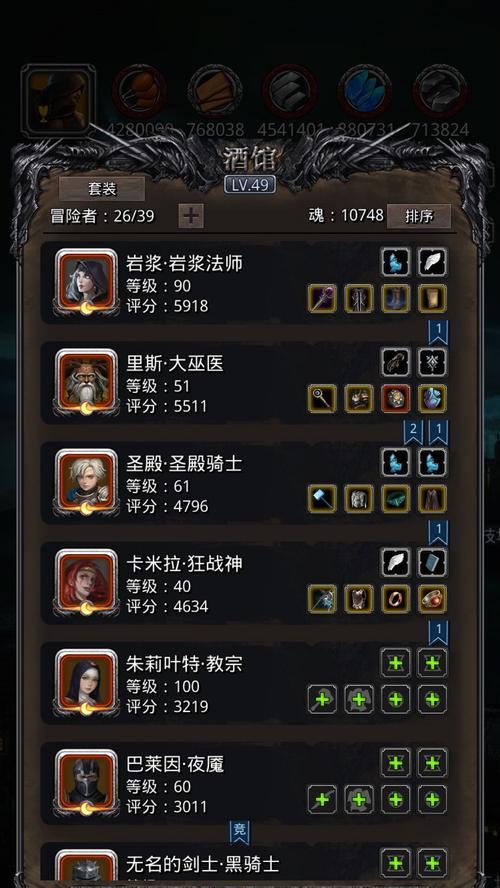Select 圣殿骑士's hammer weapon slot
500x888 pixels.
coord(322,499)
